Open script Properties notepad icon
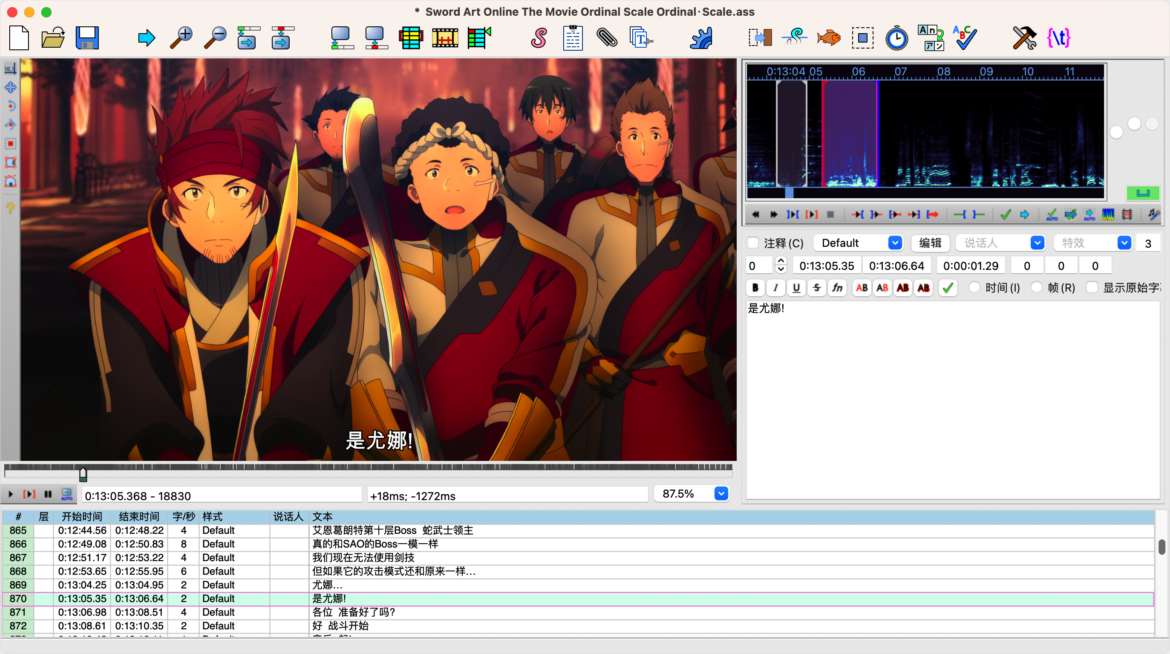 pyautogui.click(x=573, y=37)
